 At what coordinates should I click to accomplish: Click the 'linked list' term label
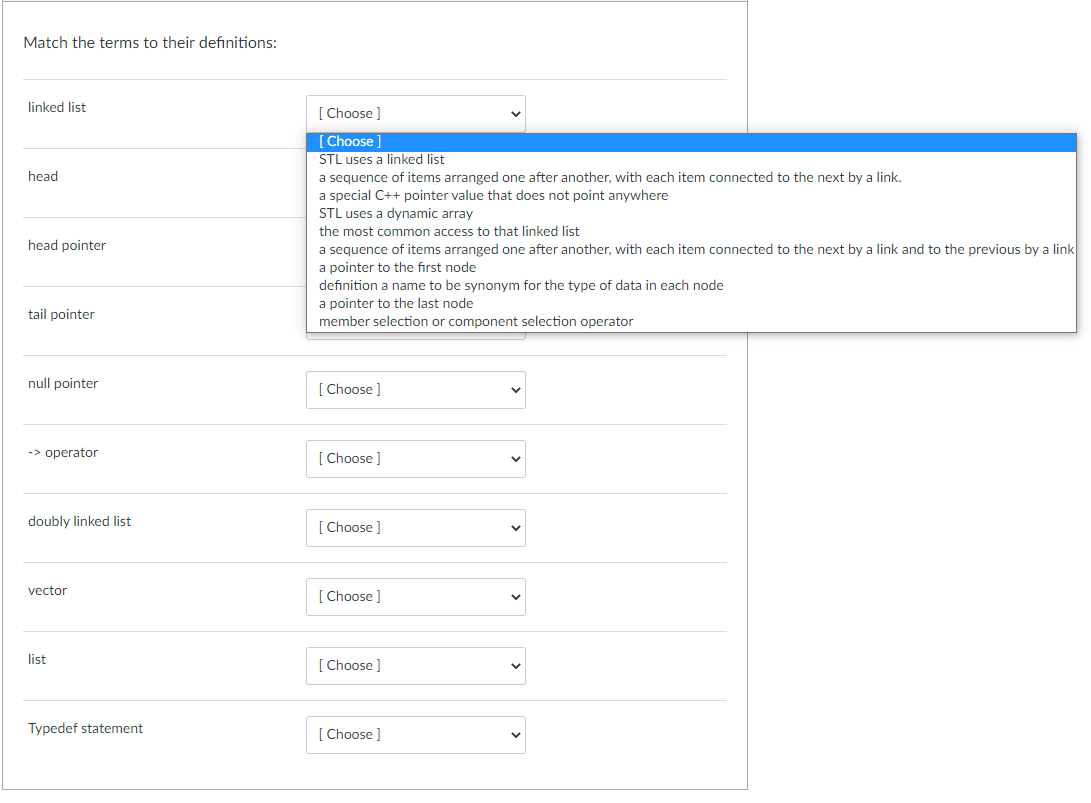(57, 107)
